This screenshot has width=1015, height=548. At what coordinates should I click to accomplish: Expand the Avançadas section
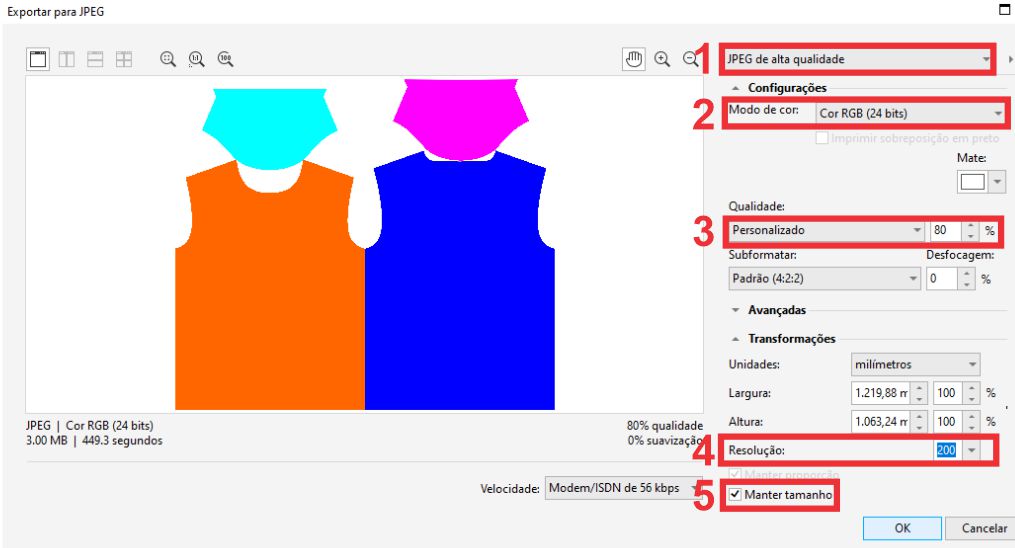pos(736,310)
